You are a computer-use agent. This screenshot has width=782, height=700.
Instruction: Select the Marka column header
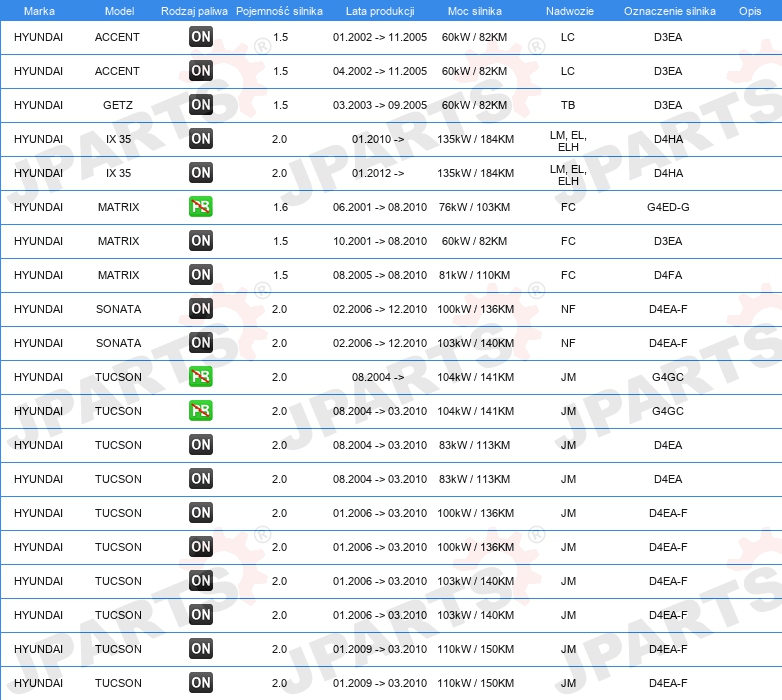click(x=39, y=11)
